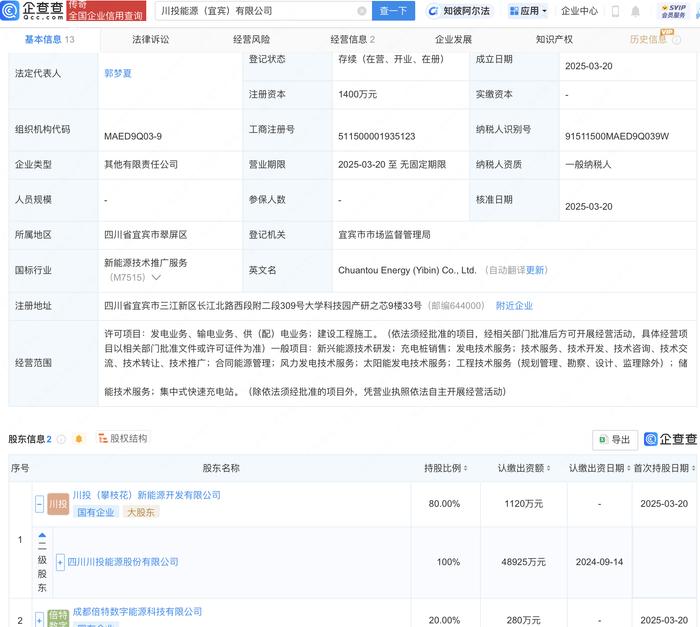This screenshot has width=700, height=627.
Task: Switch to 法律诉讼 tab
Action: 151,40
